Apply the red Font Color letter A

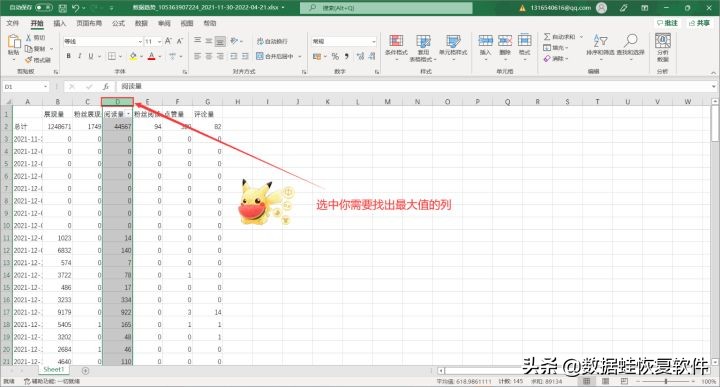(152, 56)
